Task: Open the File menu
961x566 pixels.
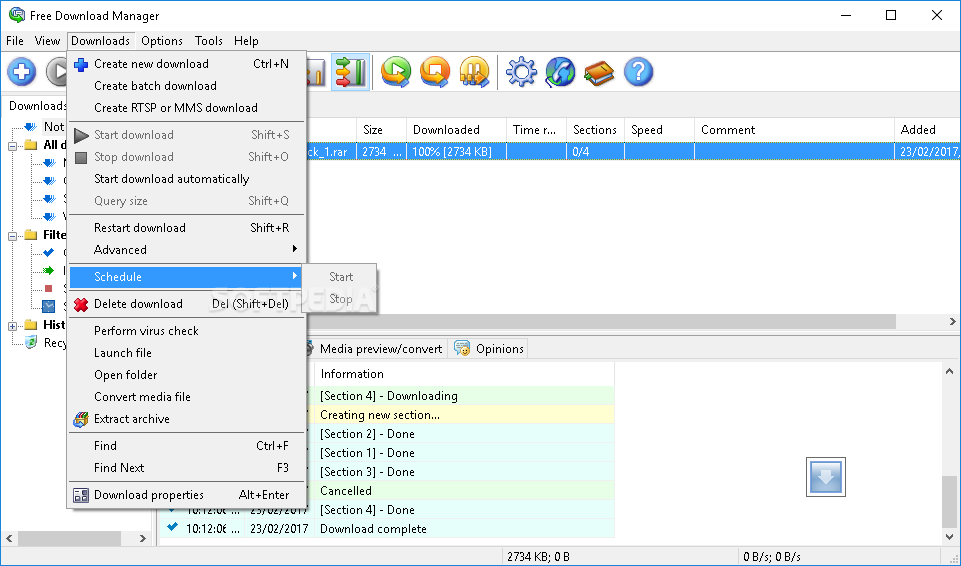Action: (15, 41)
